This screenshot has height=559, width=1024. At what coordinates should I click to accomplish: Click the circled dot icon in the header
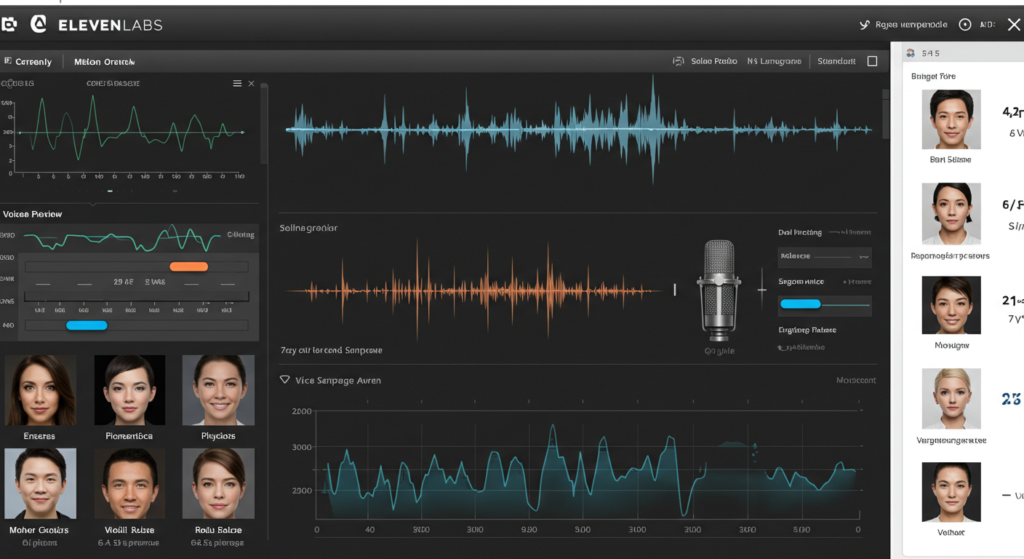pyautogui.click(x=965, y=25)
